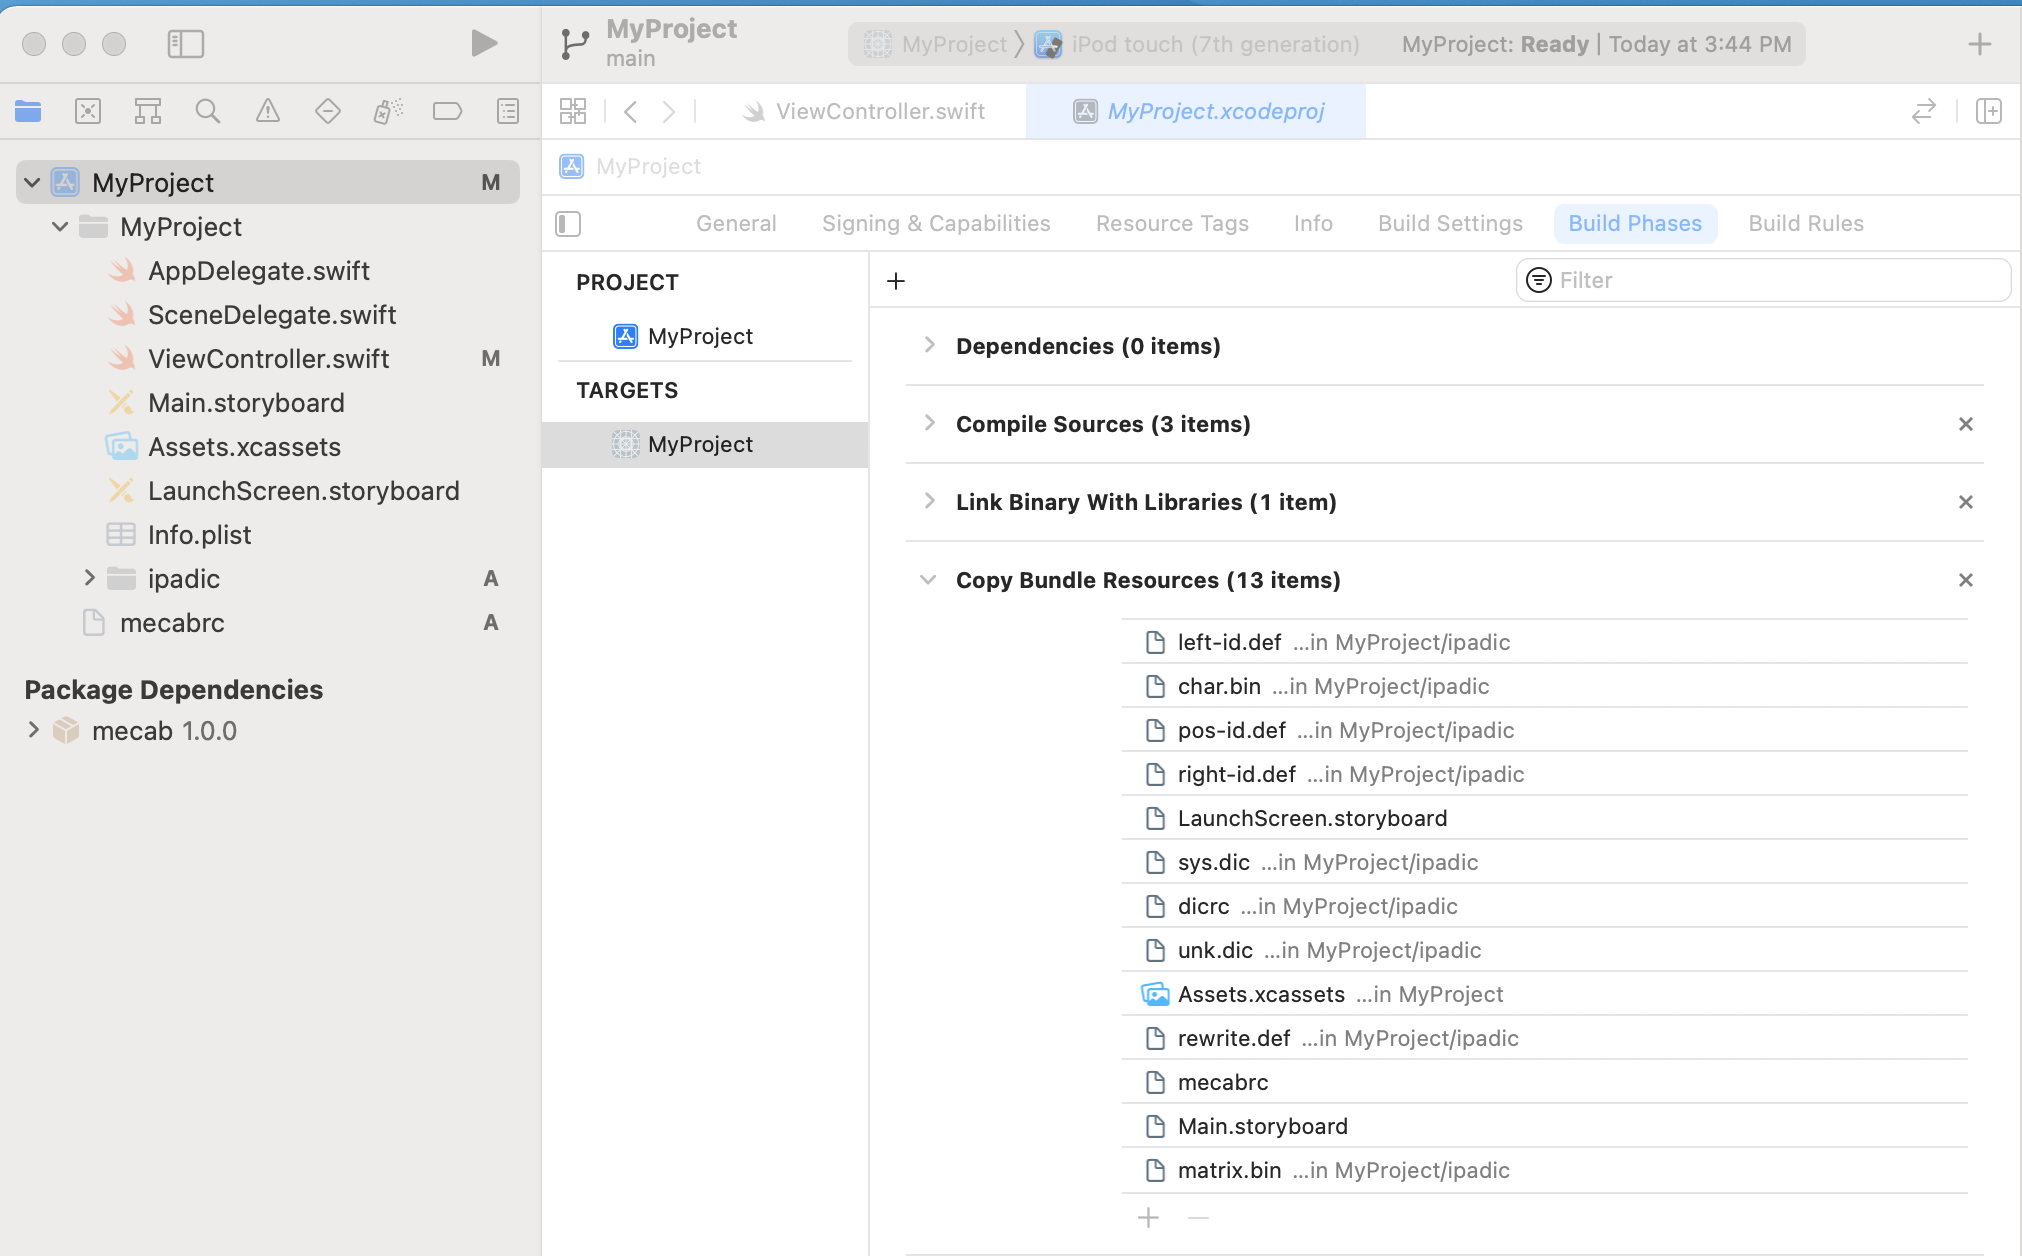Expand the Dependencies section
This screenshot has height=1256, width=2022.
coord(926,346)
